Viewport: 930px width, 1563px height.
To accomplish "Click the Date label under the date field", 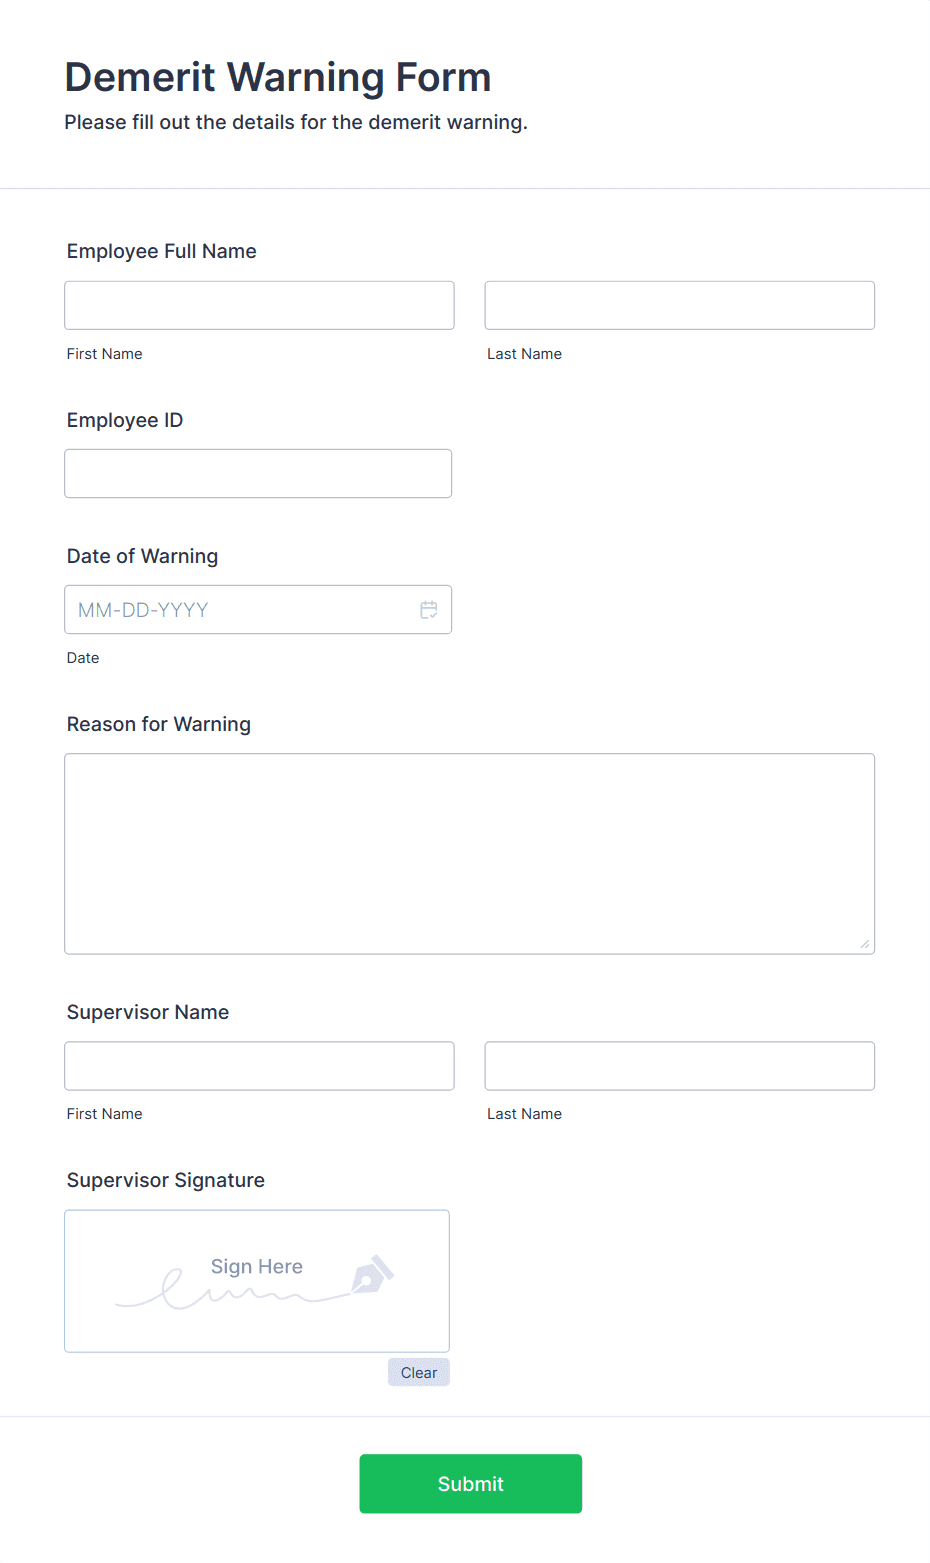I will (x=83, y=657).
